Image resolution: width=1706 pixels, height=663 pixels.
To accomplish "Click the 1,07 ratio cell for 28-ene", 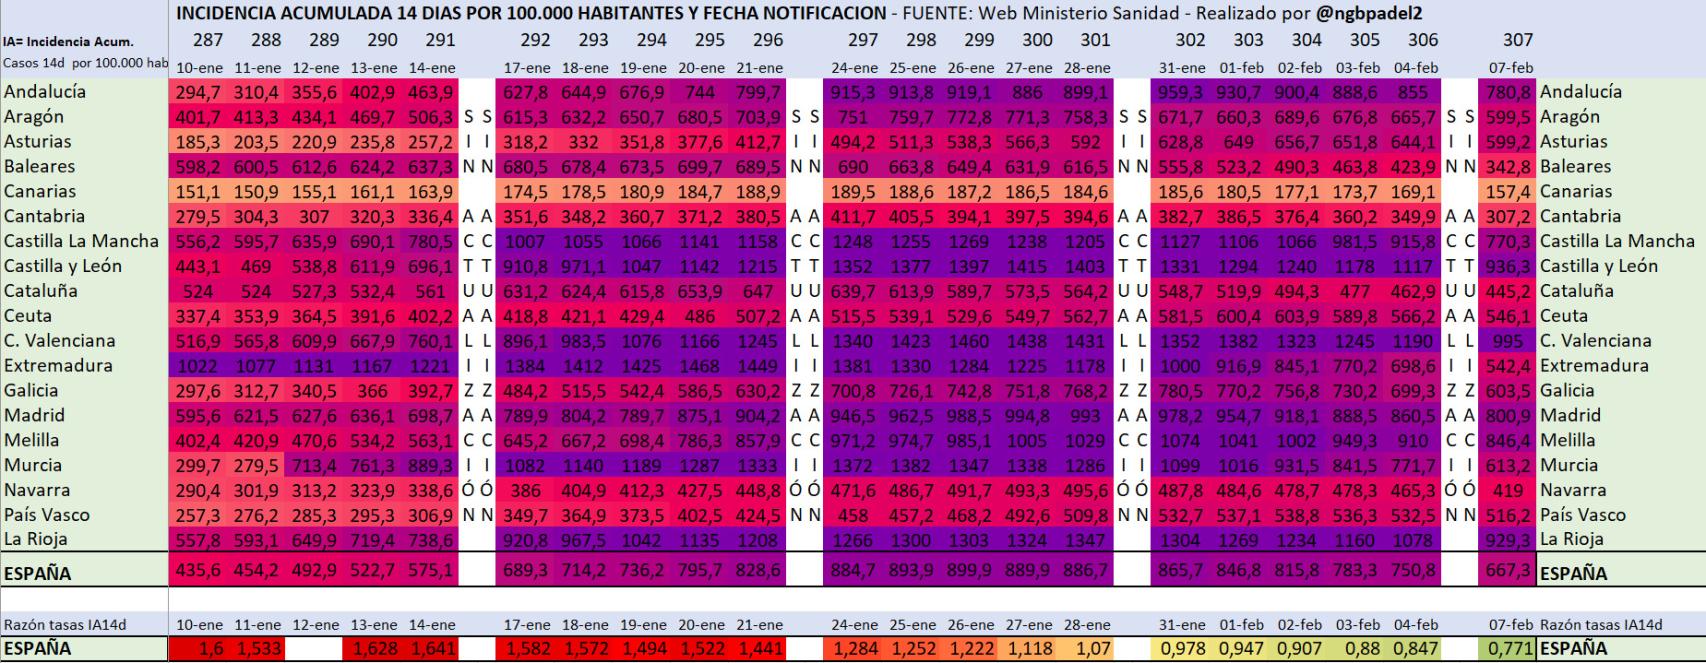I will pos(1087,648).
